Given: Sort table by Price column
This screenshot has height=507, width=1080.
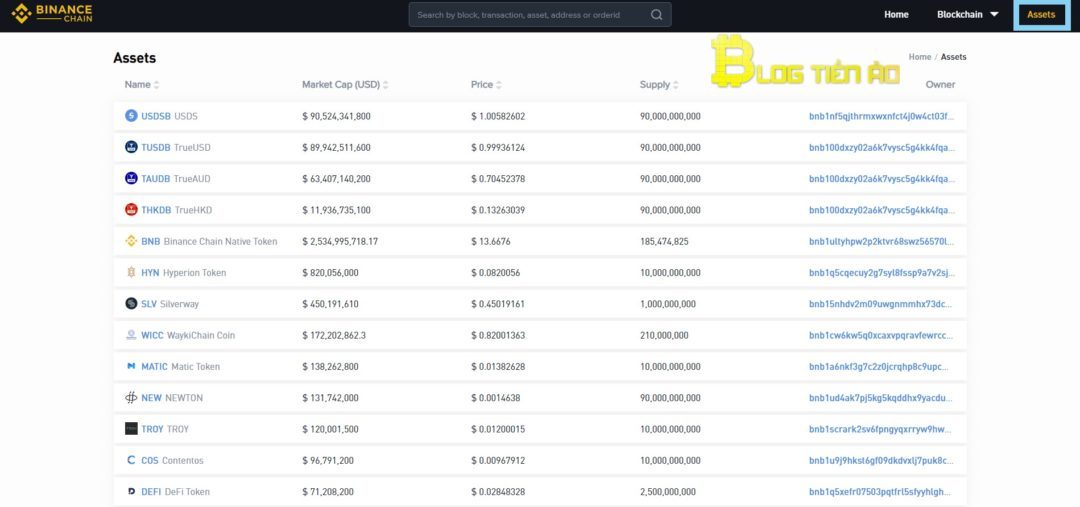Looking at the screenshot, I should [x=486, y=85].
